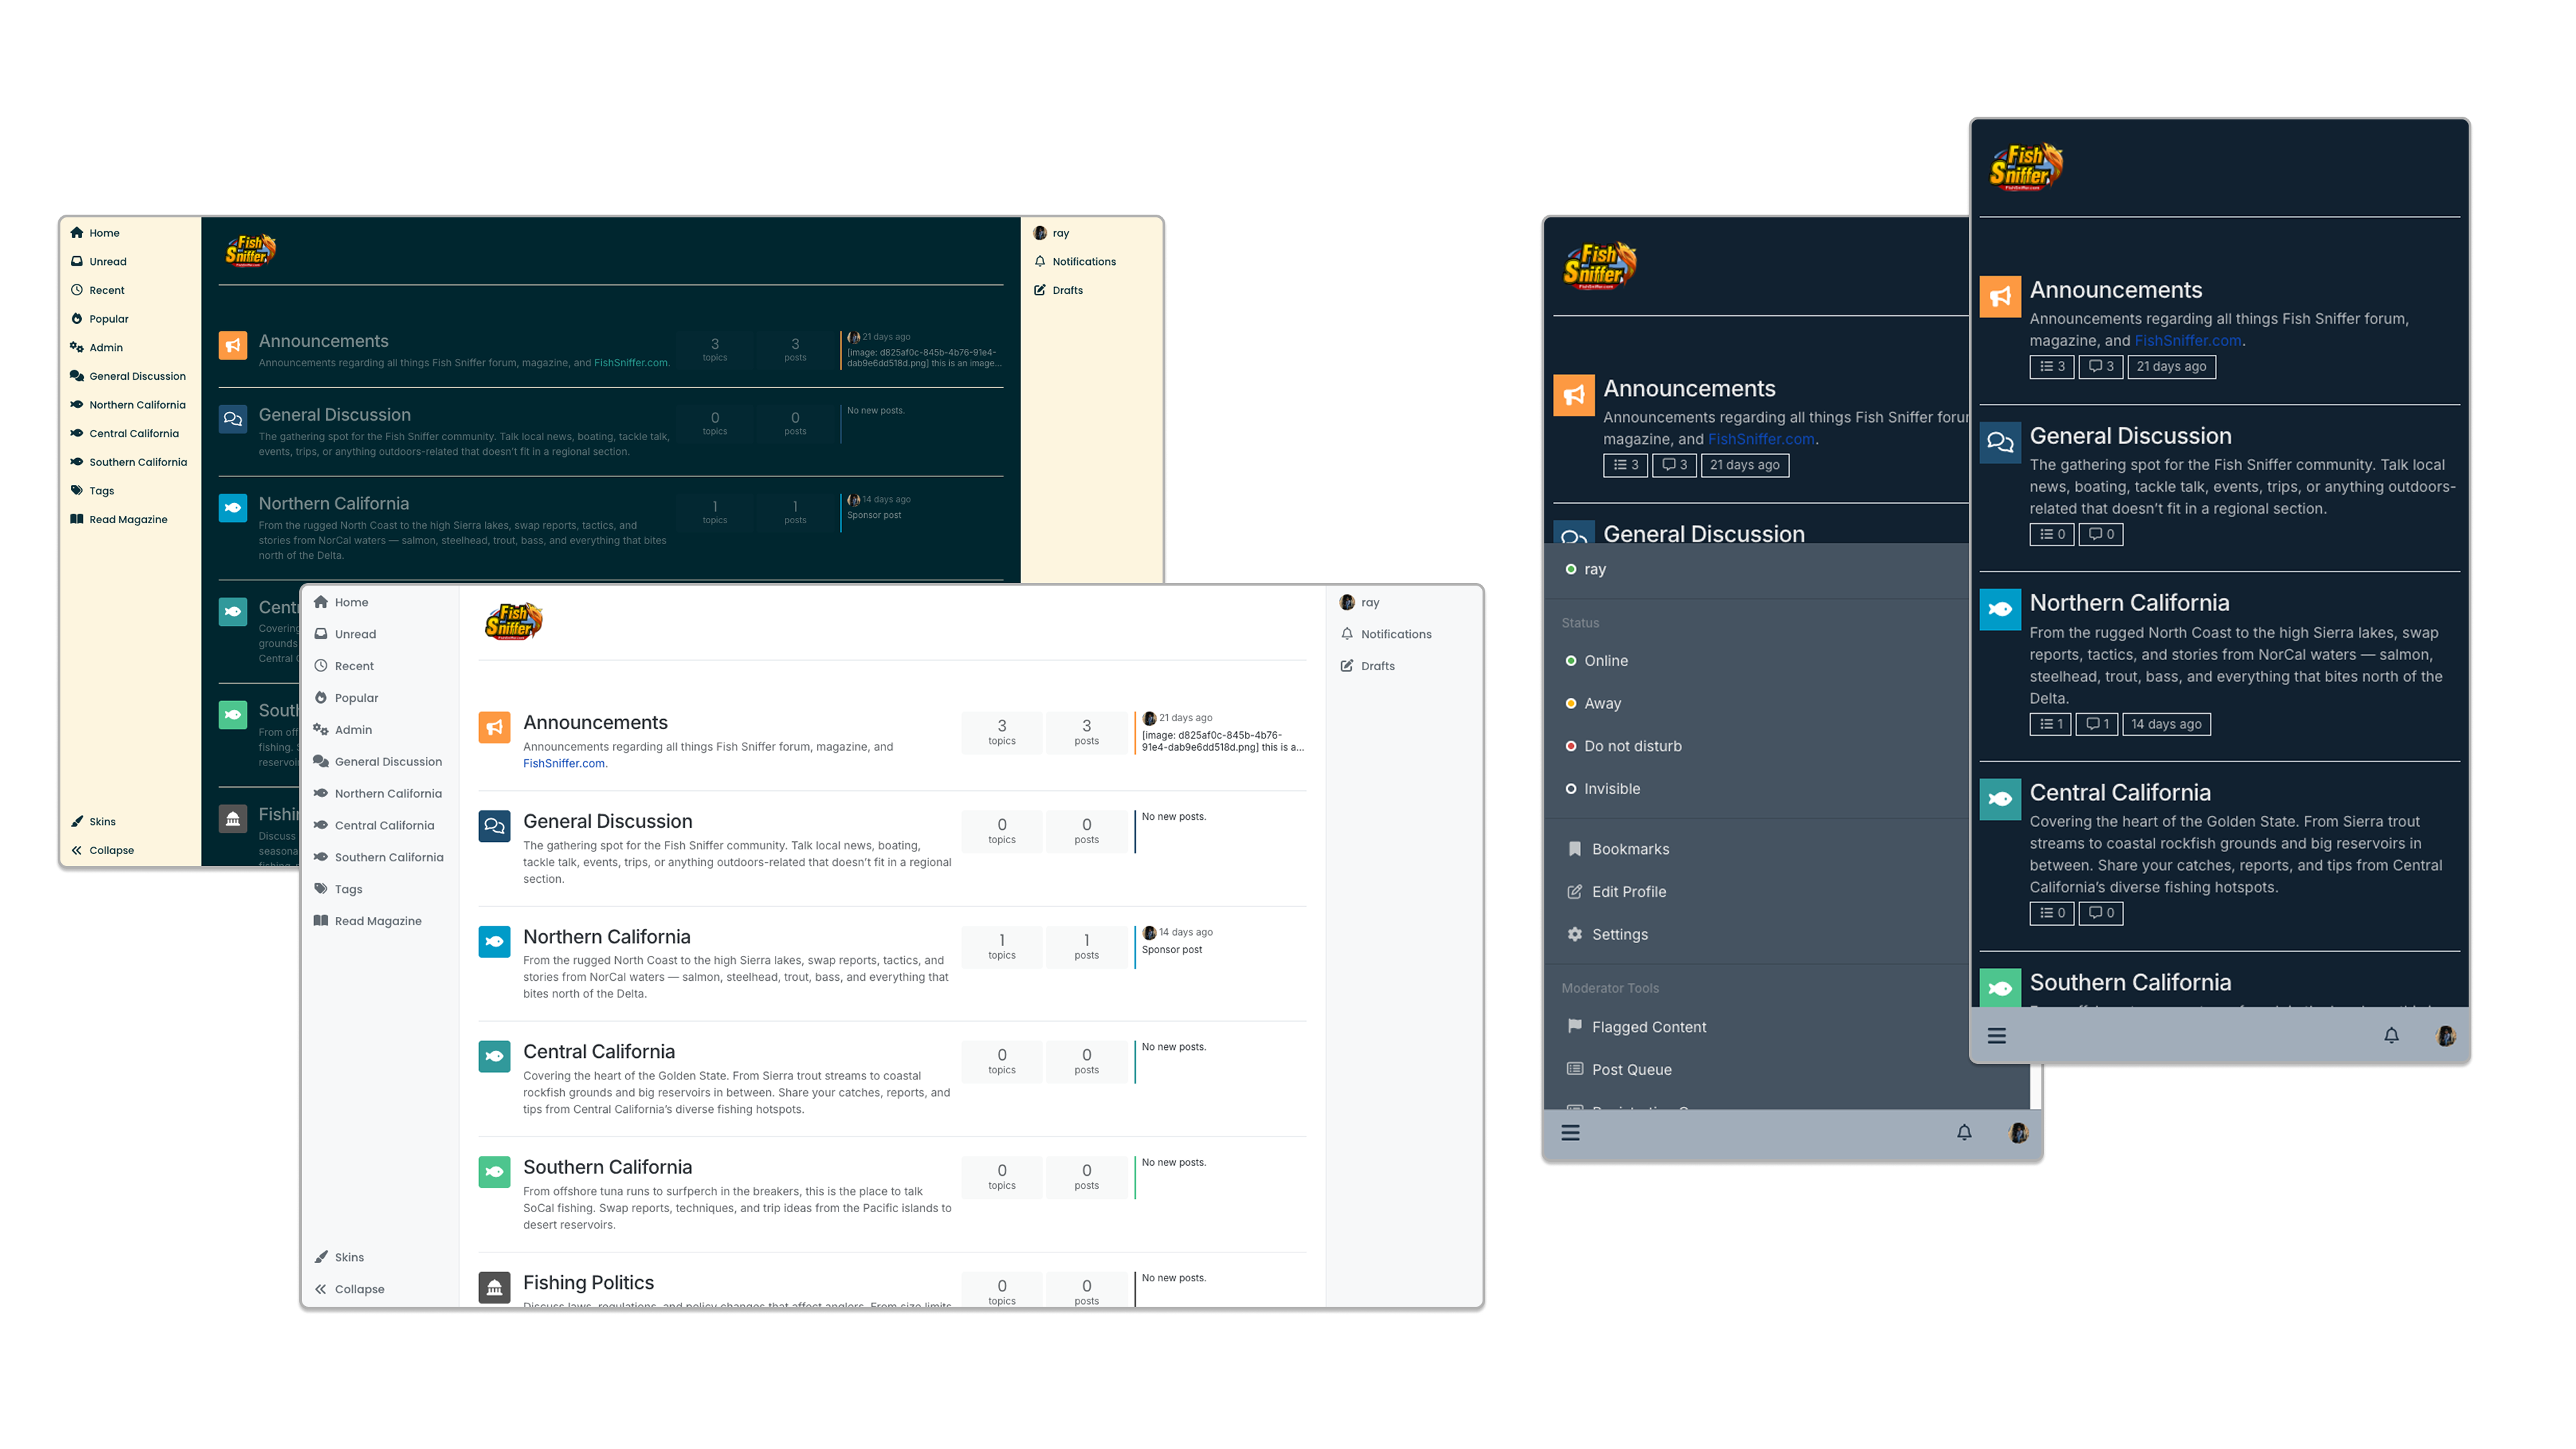
Task: Open Bookmarks from the user menu
Action: [x=1629, y=849]
